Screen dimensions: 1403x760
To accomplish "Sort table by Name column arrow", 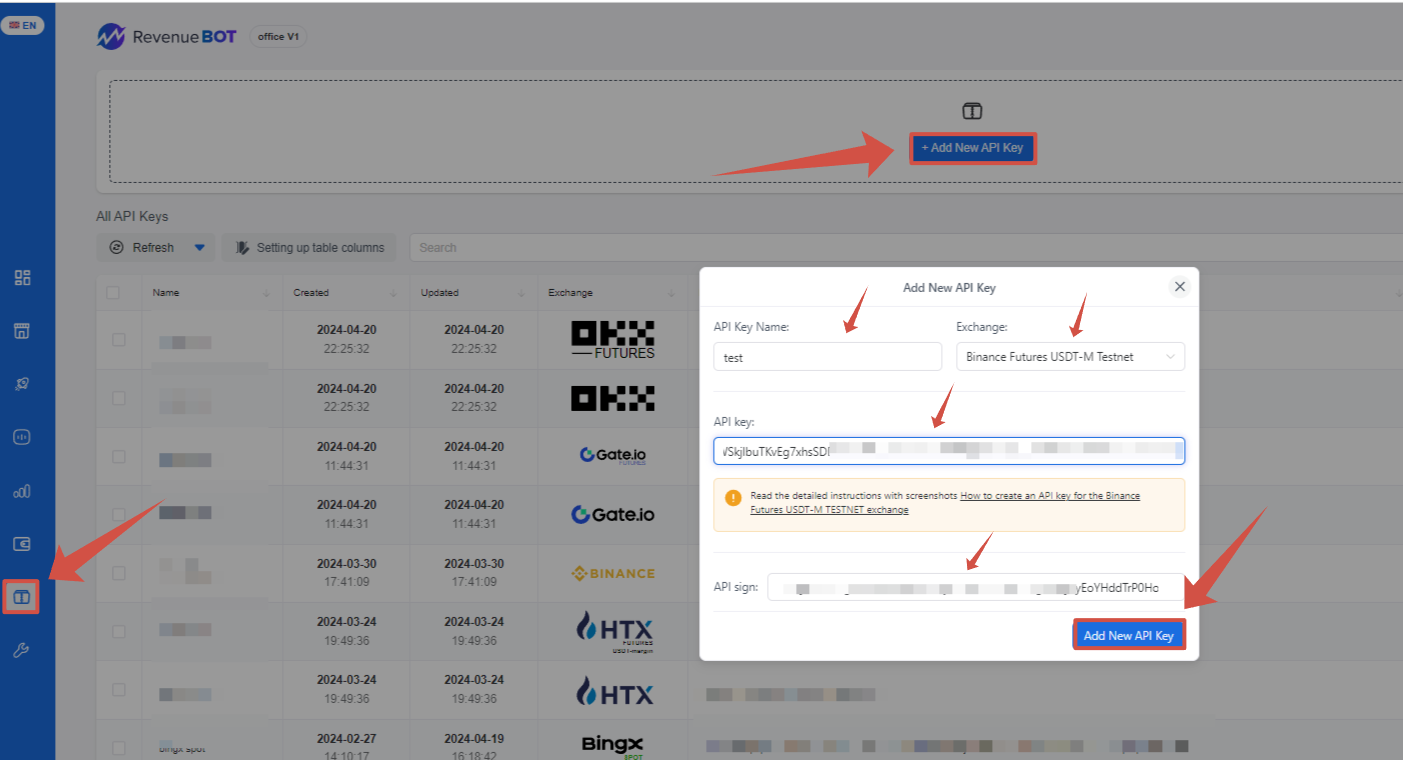I will click(266, 293).
